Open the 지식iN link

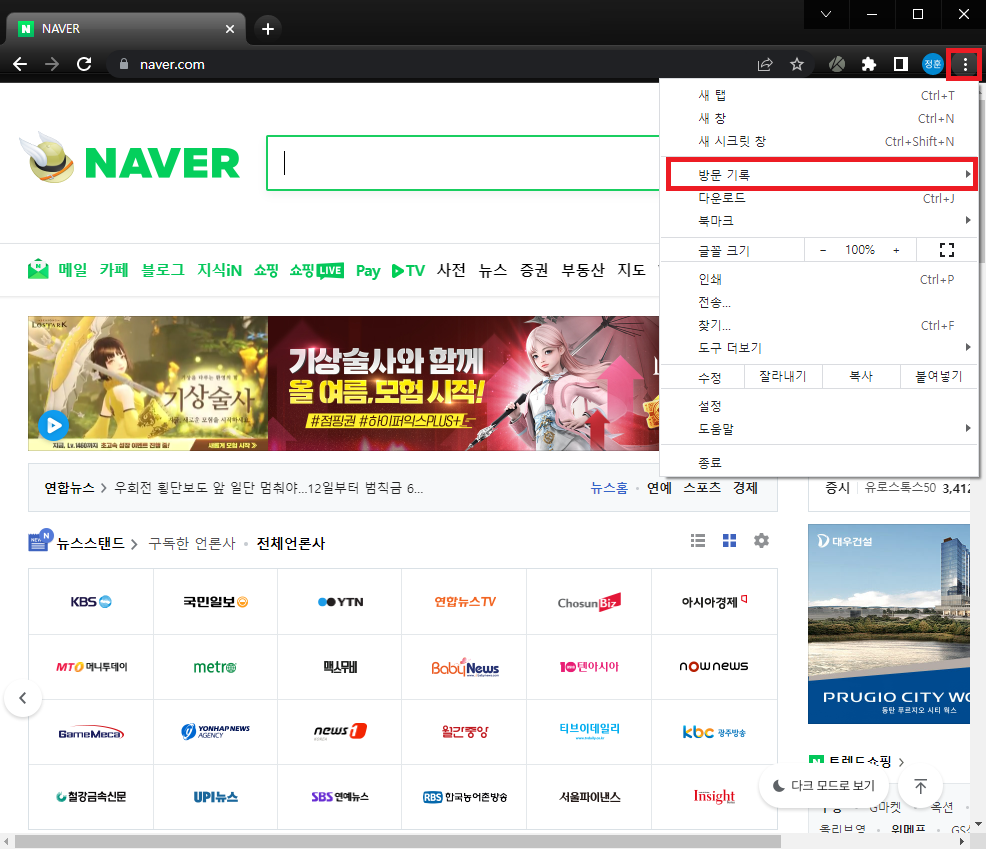219,270
